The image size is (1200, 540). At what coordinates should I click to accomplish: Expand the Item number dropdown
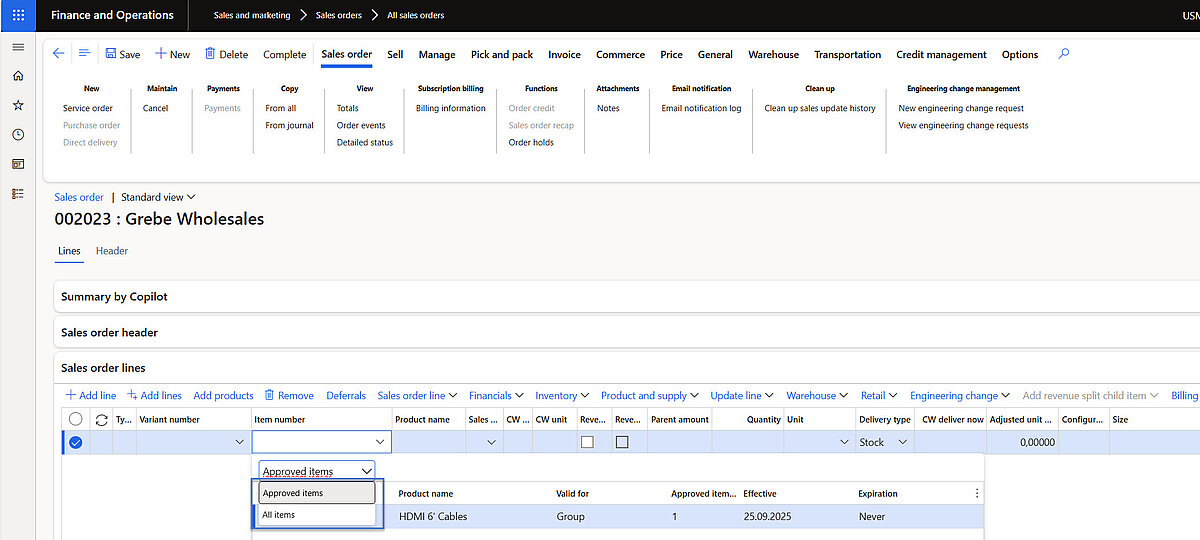click(380, 442)
